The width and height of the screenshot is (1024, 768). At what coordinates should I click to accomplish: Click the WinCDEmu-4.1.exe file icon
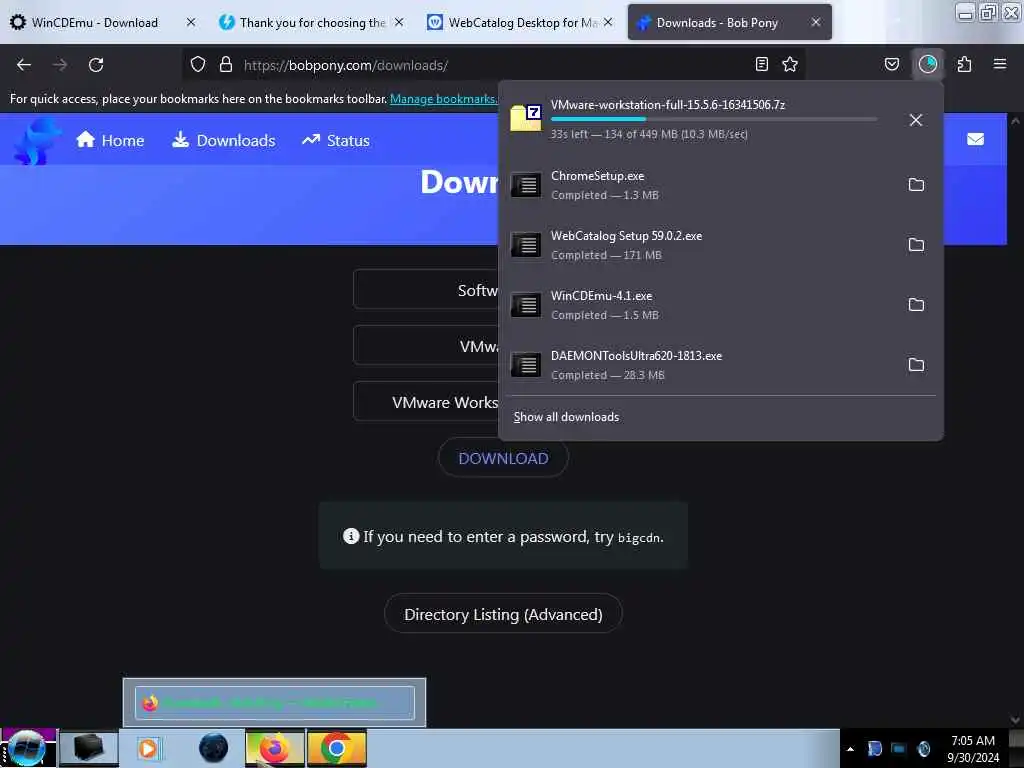click(526, 305)
